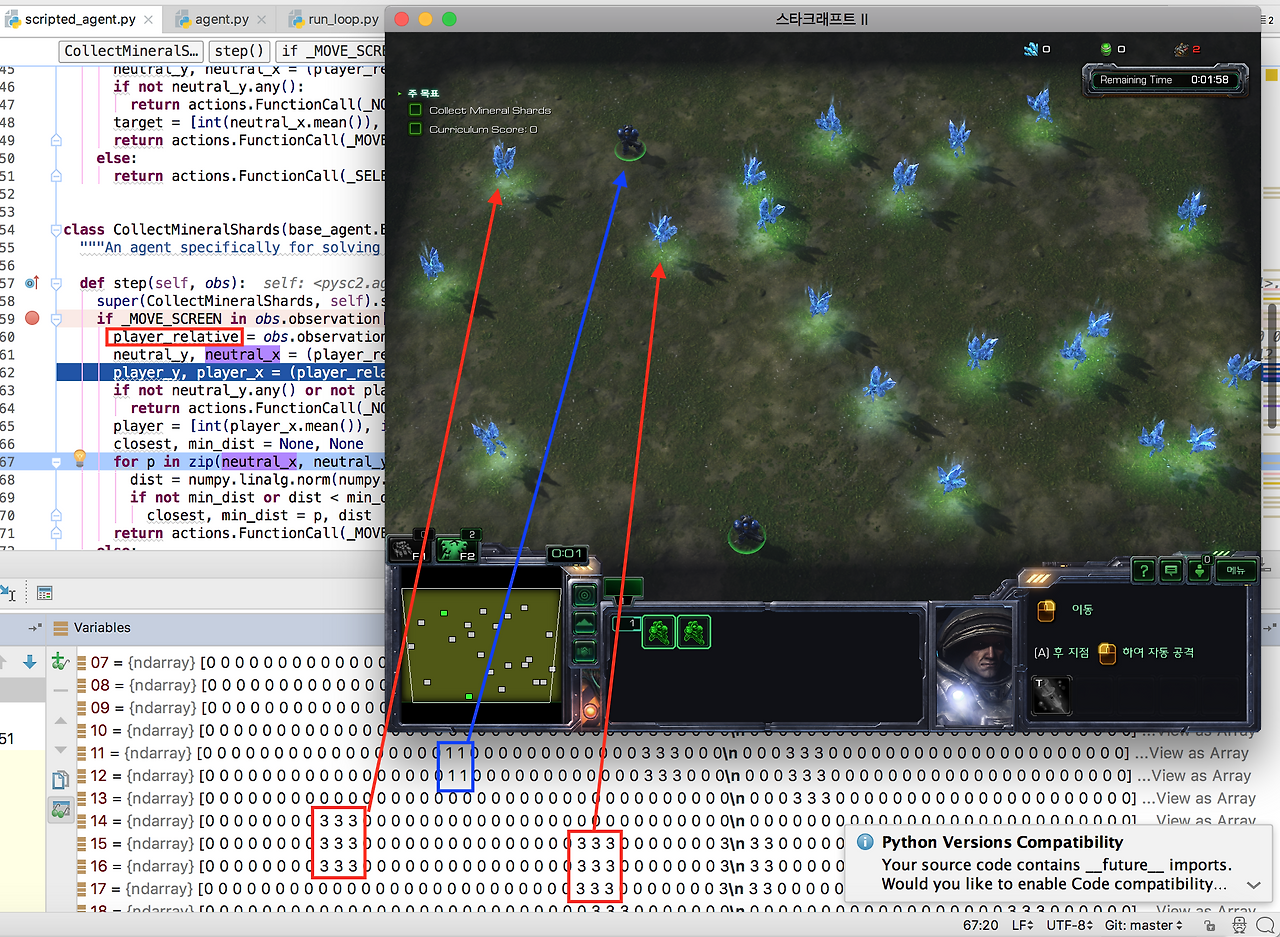Check the Curriculum Score objective box

[415, 129]
